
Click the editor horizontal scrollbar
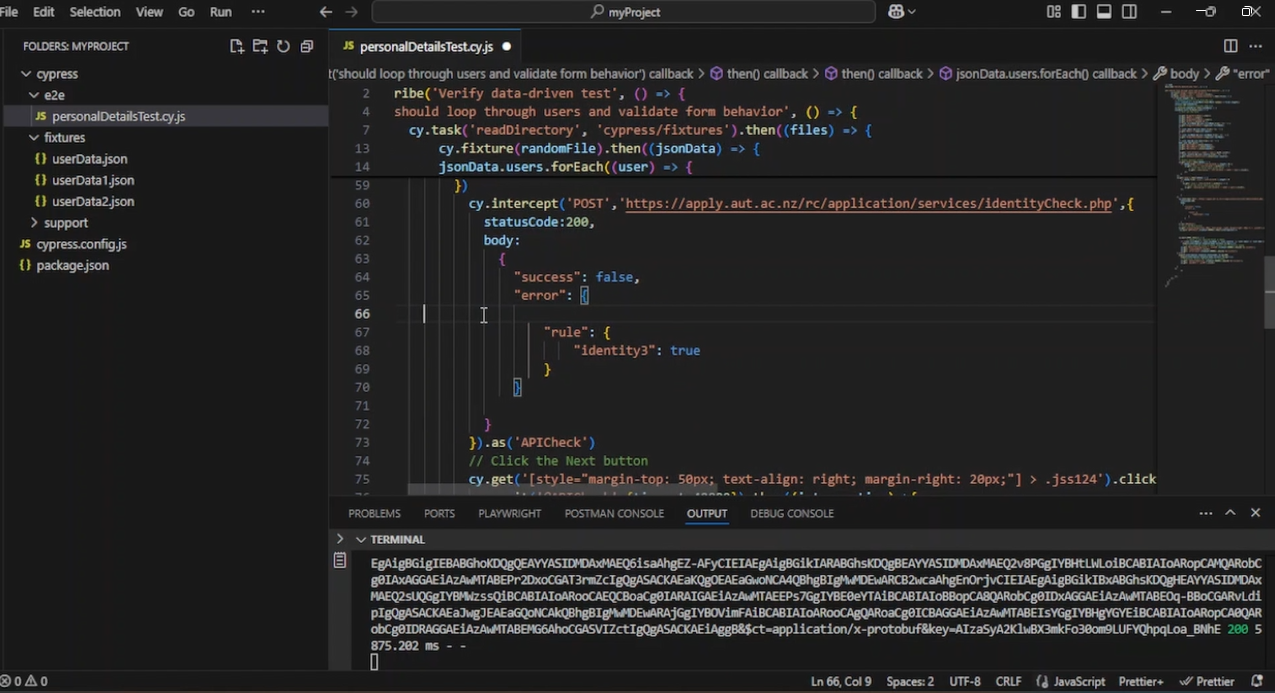coord(560,490)
